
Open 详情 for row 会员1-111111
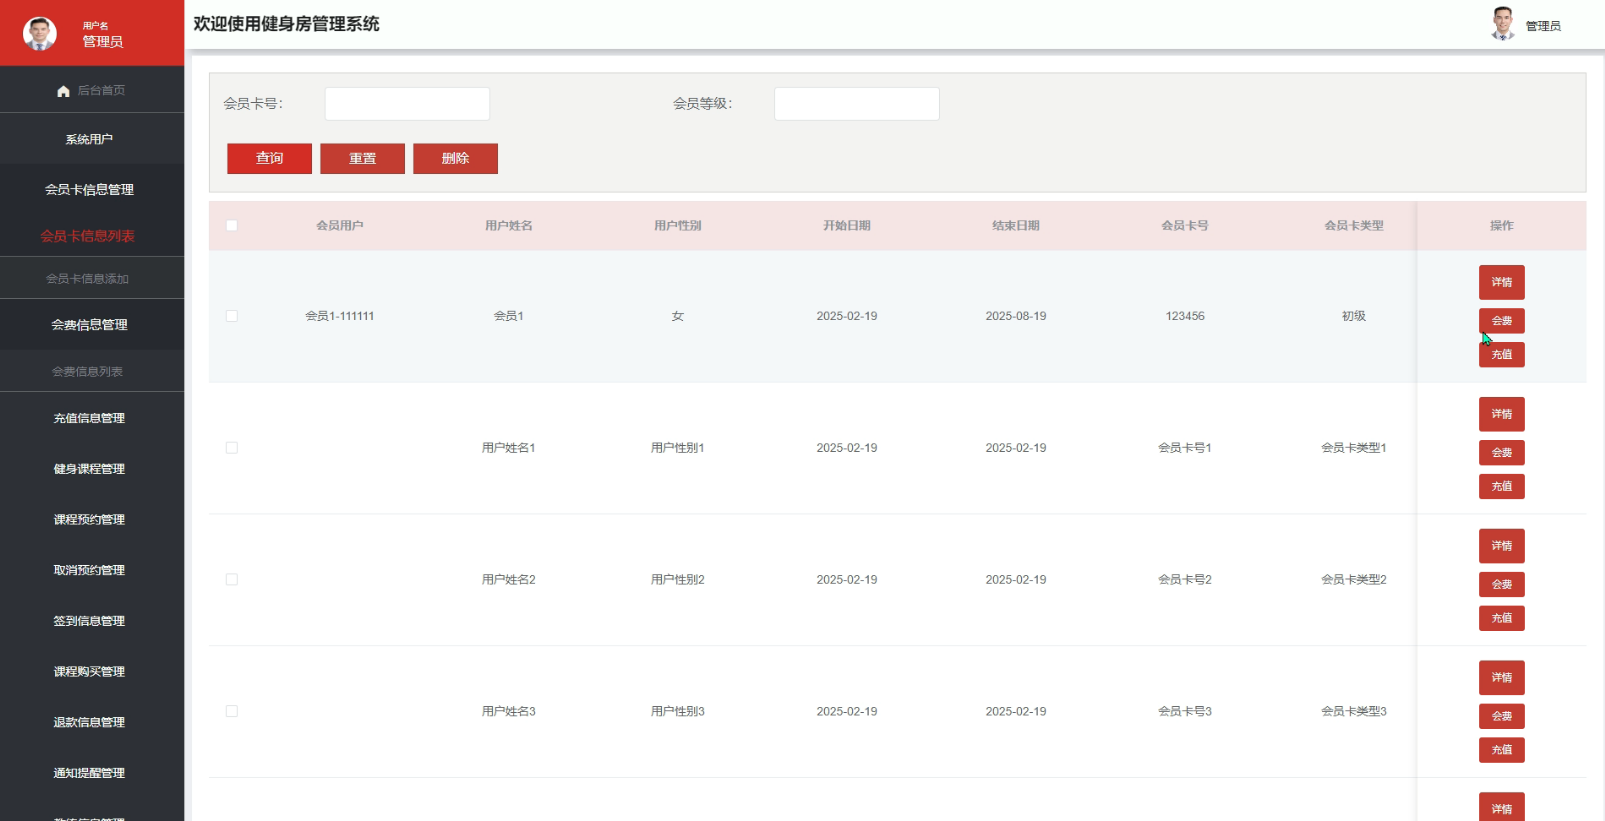1502,282
